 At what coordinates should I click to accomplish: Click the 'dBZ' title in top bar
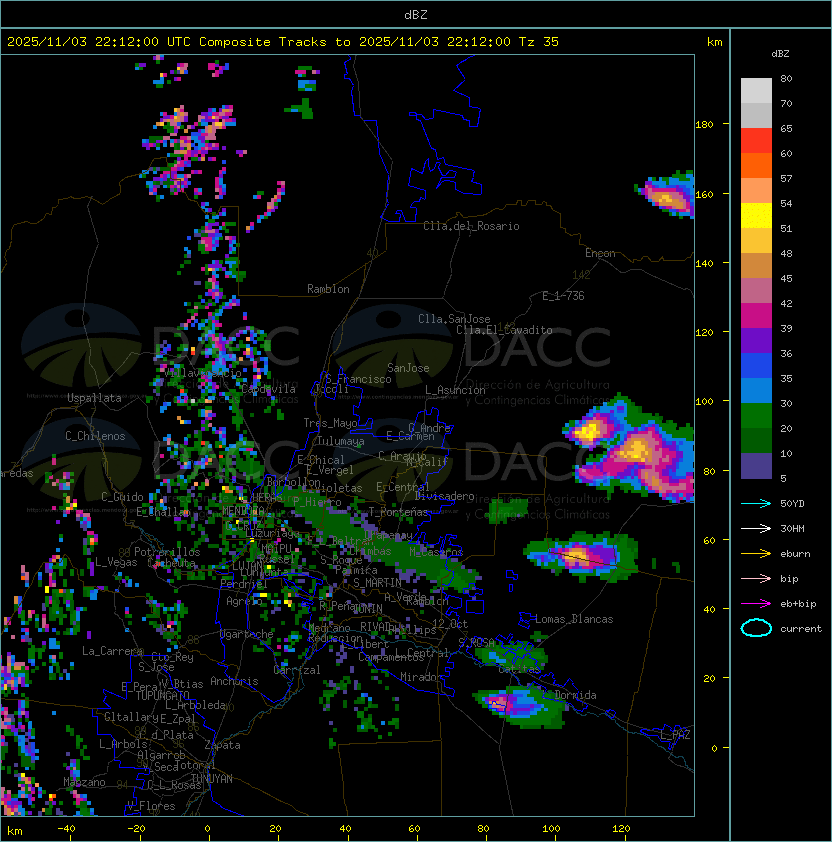click(416, 14)
